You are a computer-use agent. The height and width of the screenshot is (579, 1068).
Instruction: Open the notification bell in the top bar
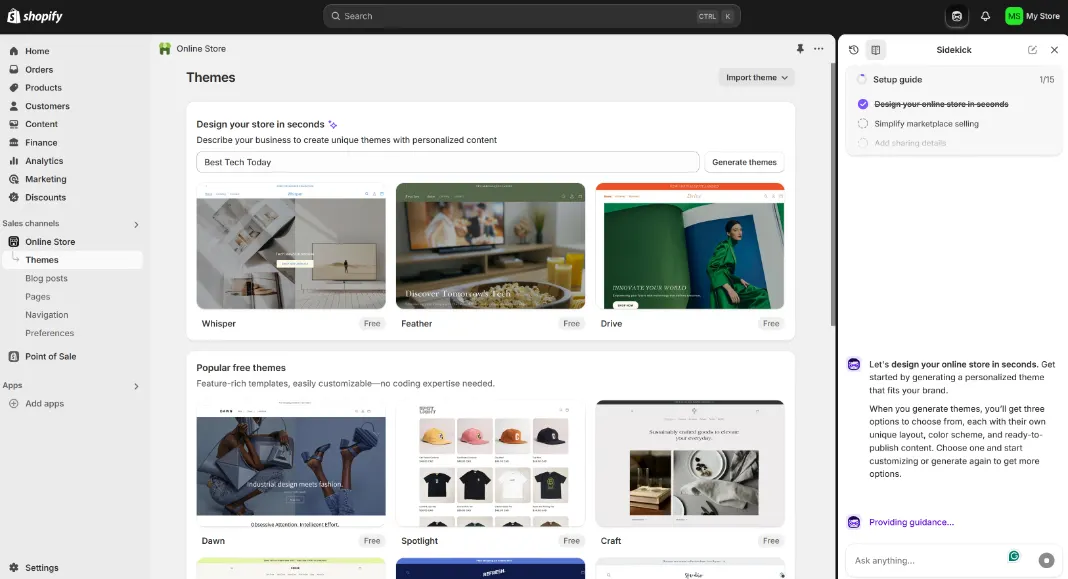(985, 15)
